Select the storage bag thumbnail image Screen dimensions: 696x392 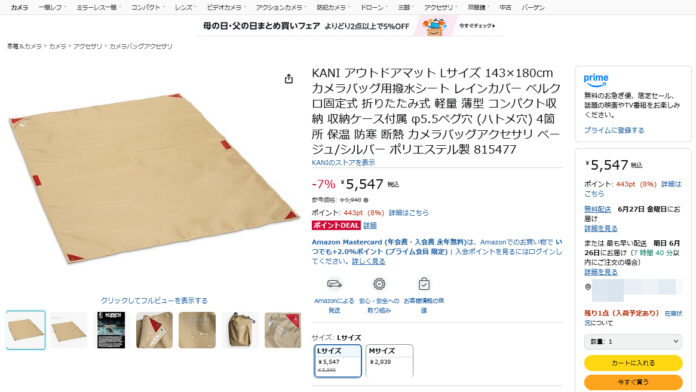pos(240,330)
